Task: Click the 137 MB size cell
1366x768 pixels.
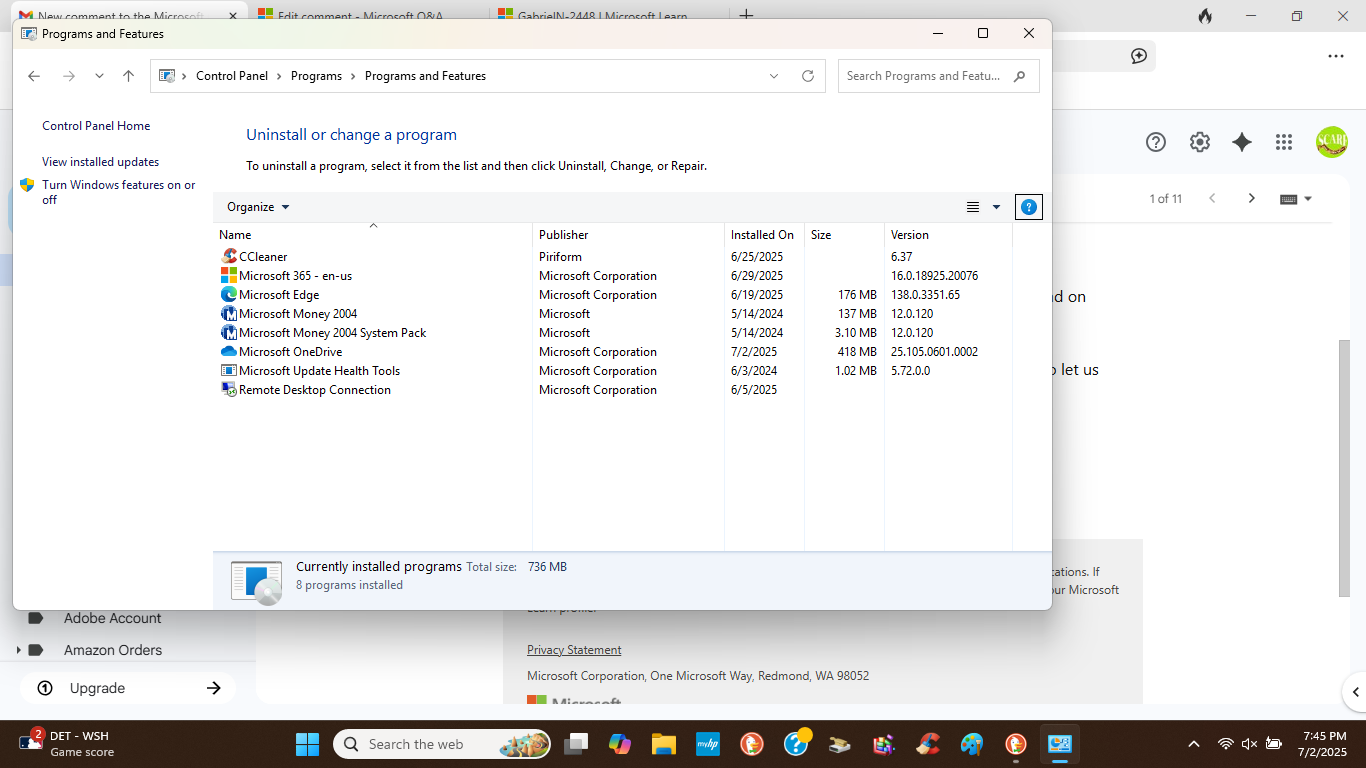Action: (857, 314)
